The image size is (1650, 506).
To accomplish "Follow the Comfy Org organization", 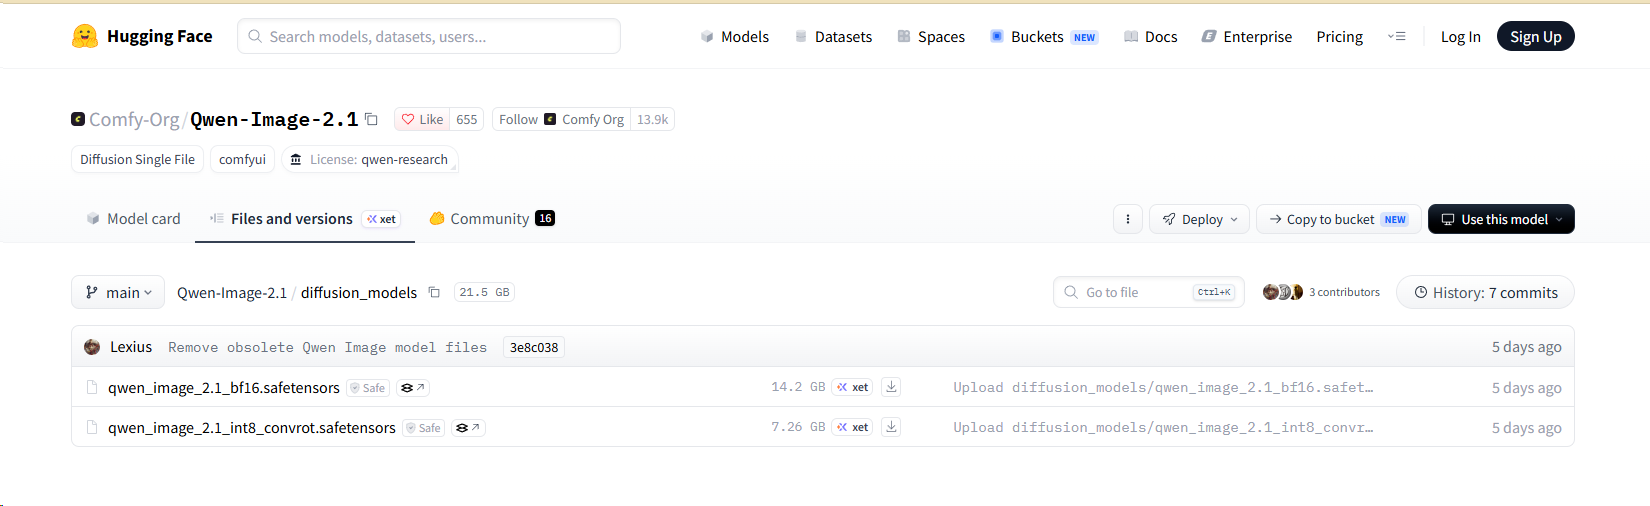I will [561, 119].
